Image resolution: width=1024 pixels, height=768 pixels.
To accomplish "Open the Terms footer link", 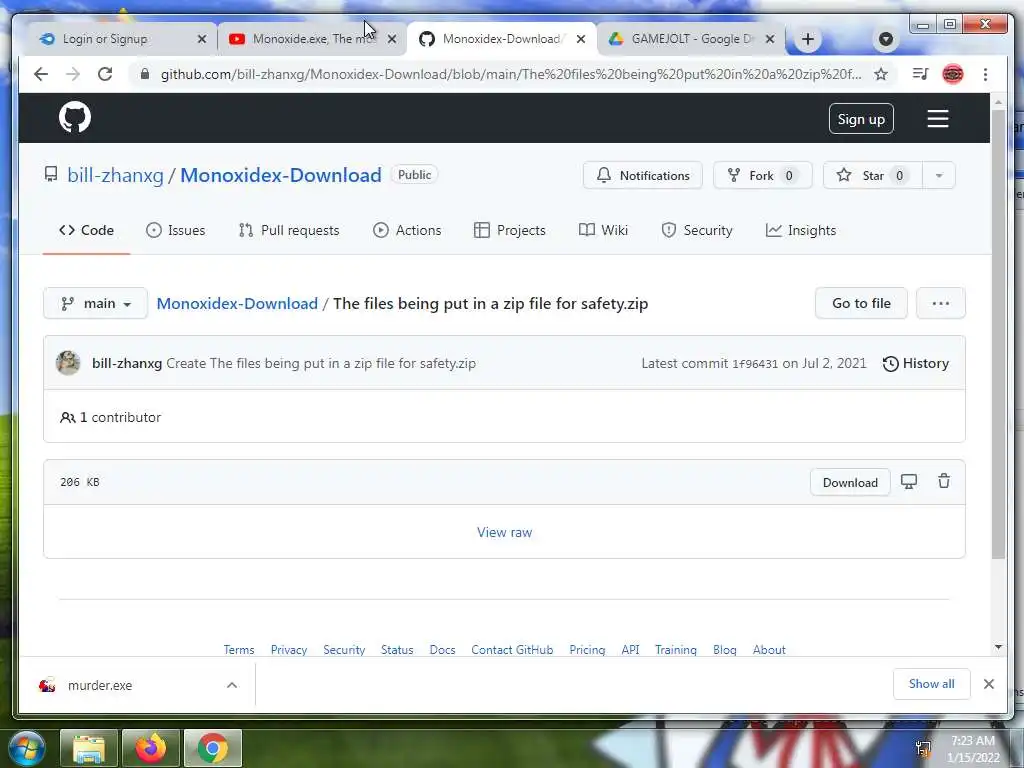I will tap(239, 650).
